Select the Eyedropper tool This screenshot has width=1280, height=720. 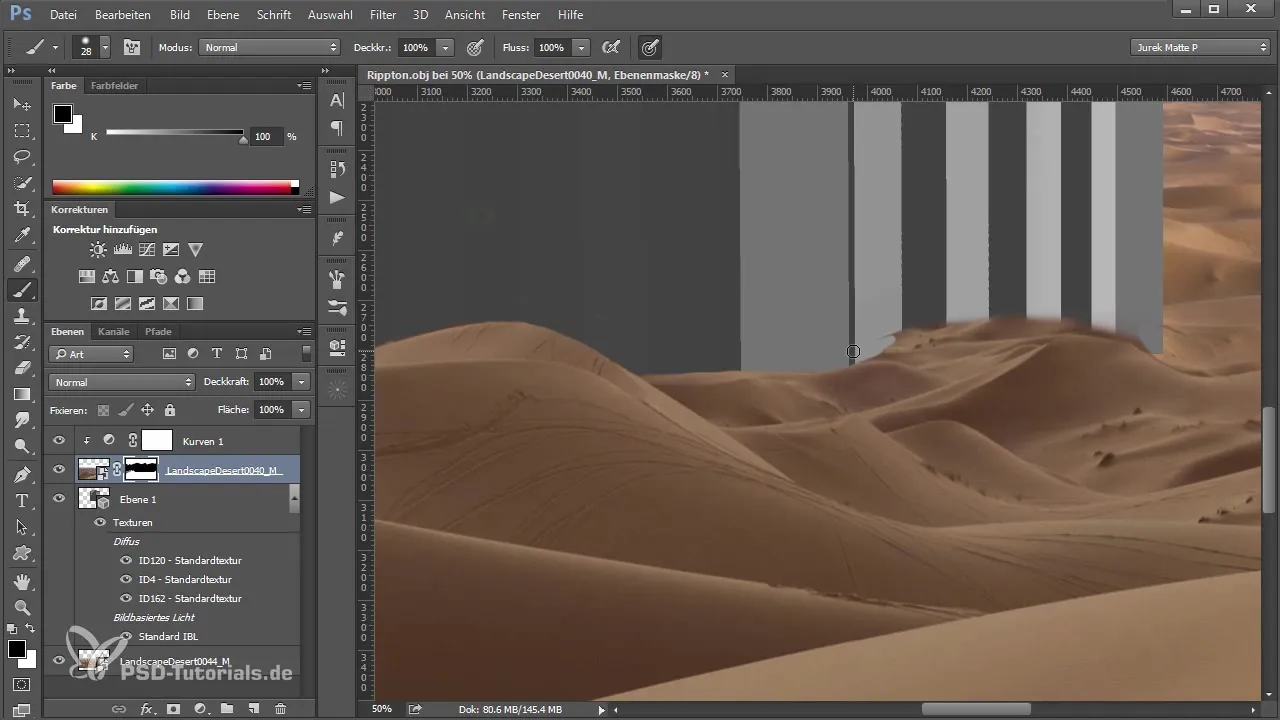click(x=22, y=236)
